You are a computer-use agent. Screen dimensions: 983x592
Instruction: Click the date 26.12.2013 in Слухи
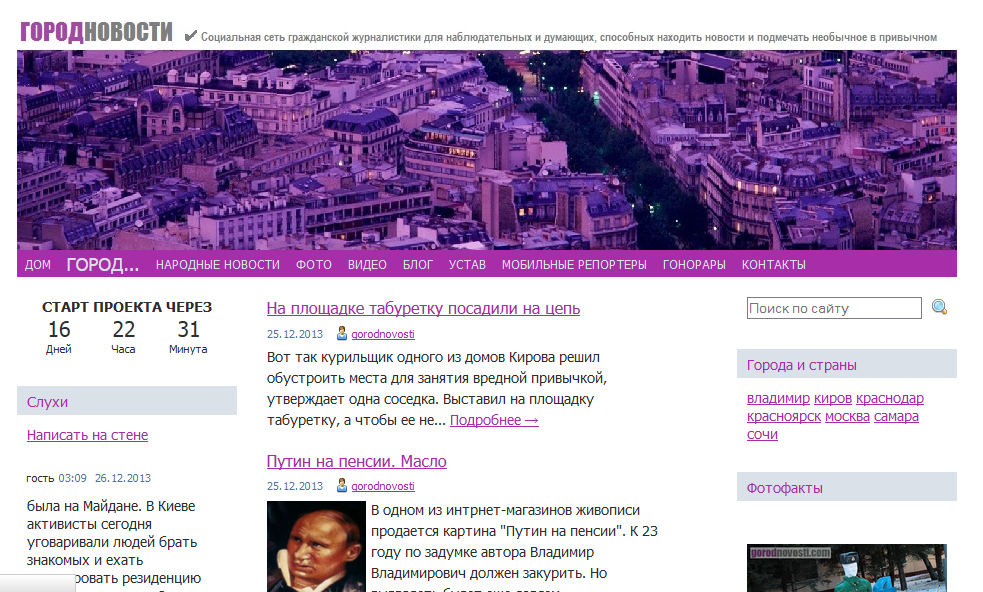123,478
